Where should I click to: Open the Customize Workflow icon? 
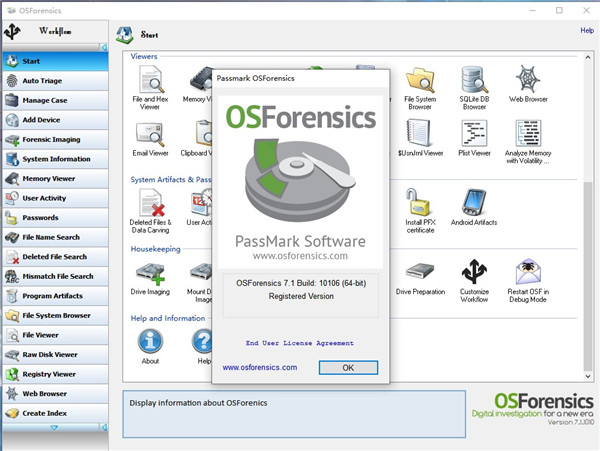(474, 272)
